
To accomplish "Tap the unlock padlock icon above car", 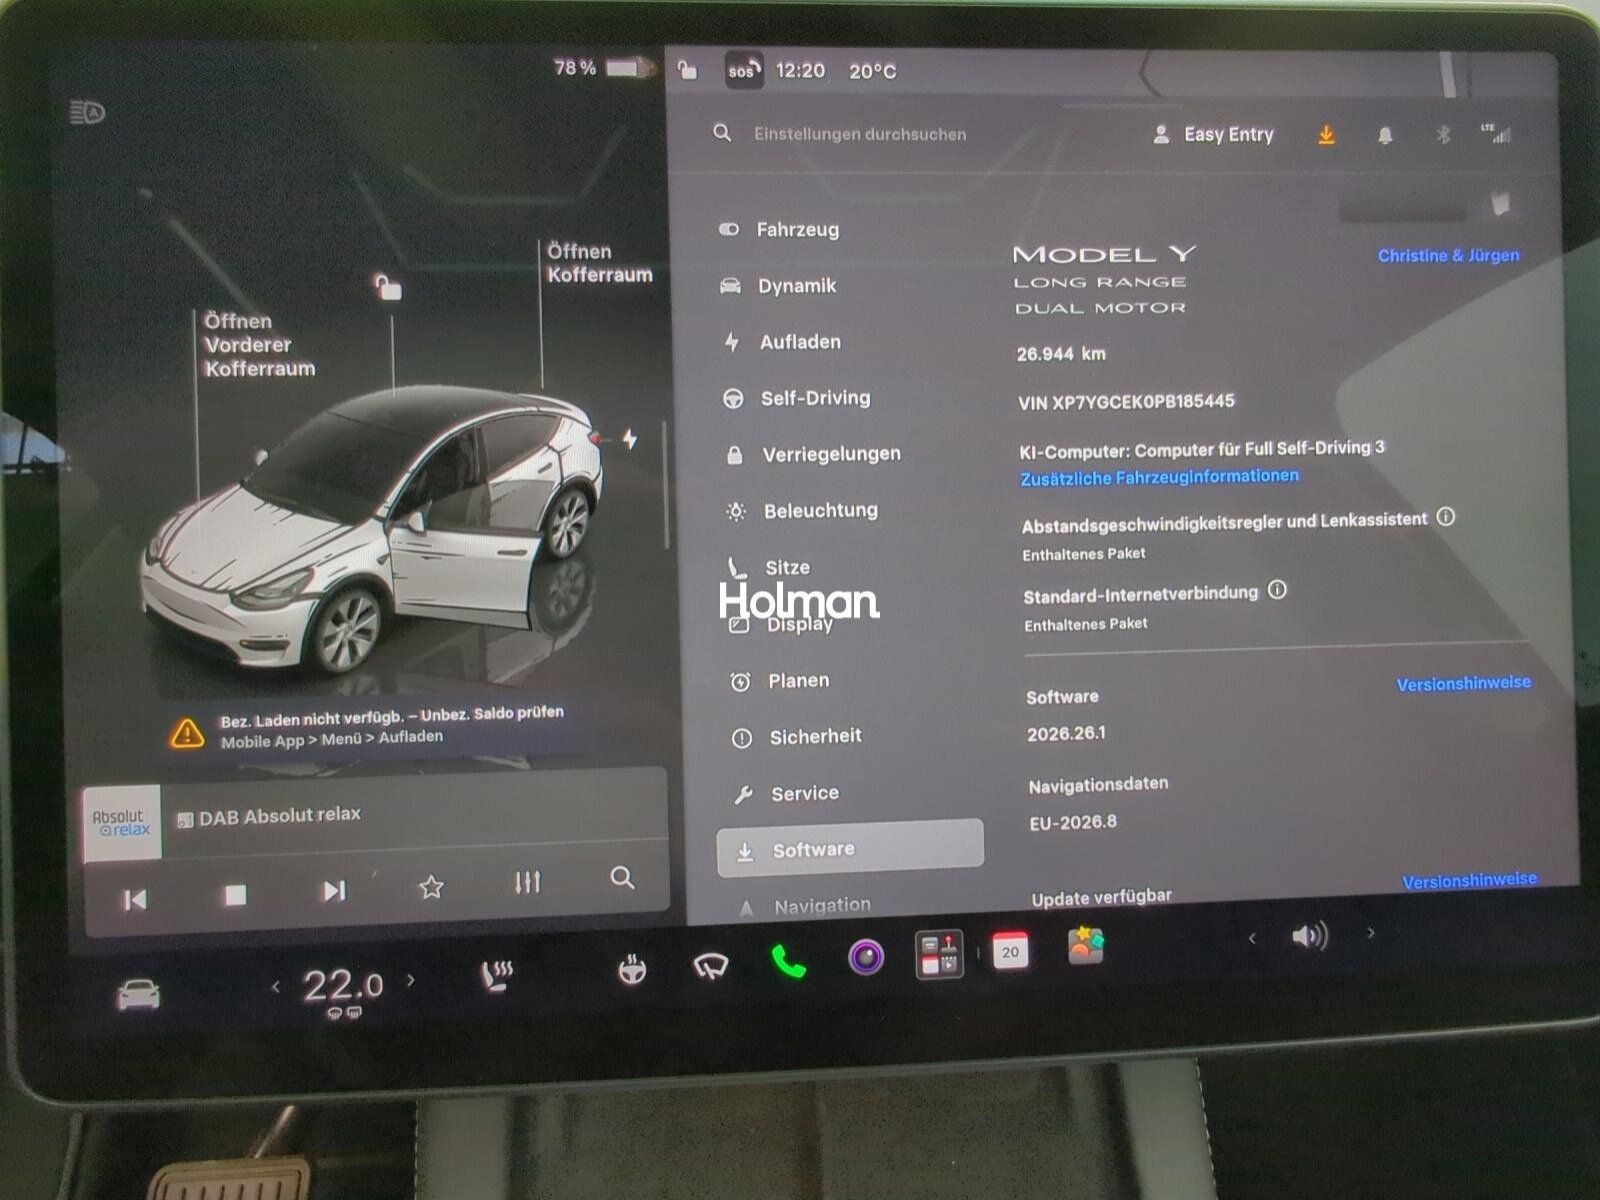I will point(388,287).
